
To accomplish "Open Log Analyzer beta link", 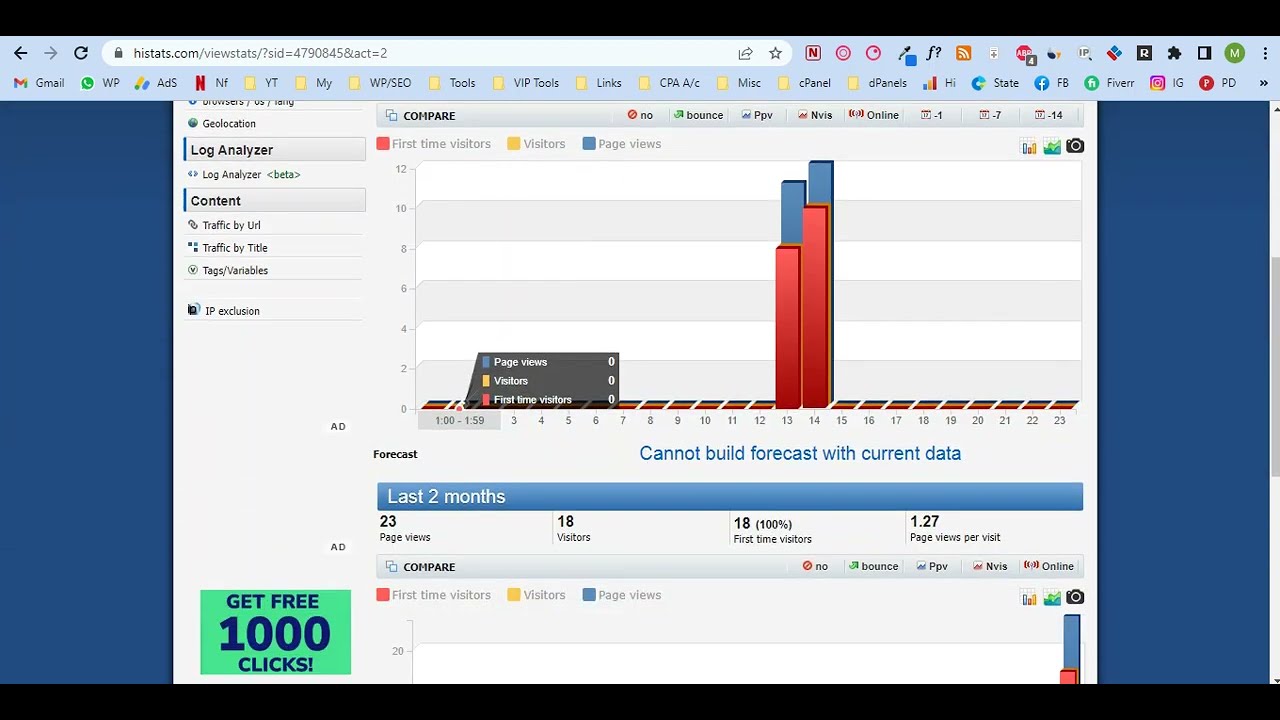I will (244, 174).
